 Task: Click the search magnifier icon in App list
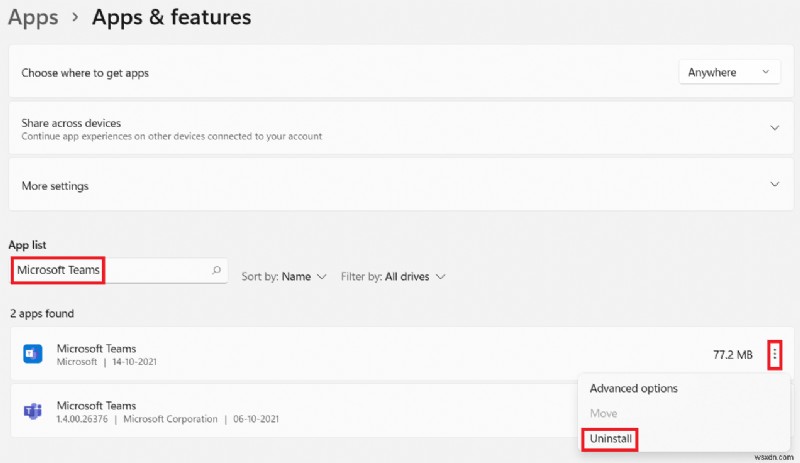coord(216,271)
